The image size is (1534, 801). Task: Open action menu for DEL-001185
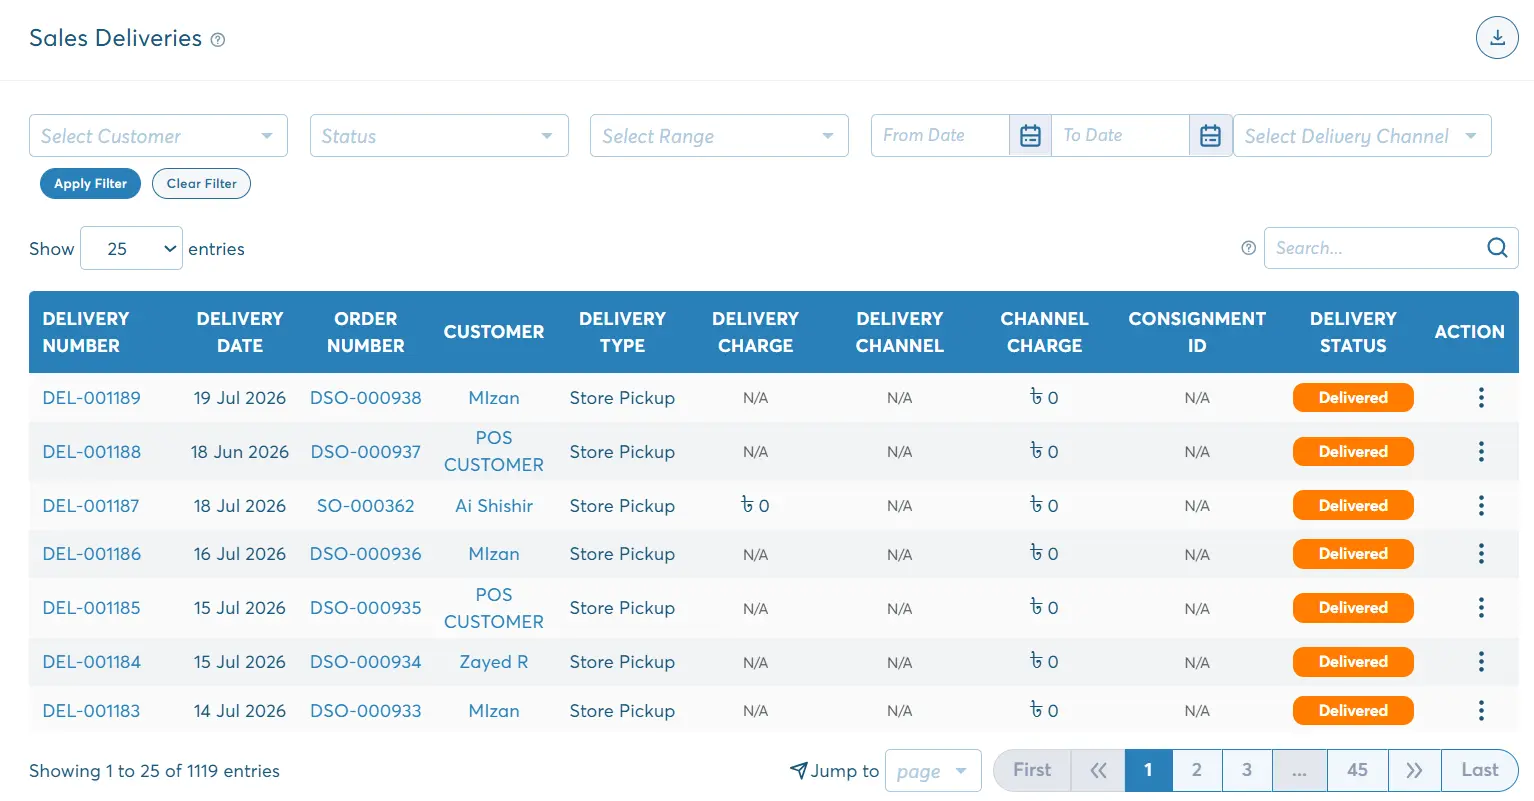(1481, 608)
